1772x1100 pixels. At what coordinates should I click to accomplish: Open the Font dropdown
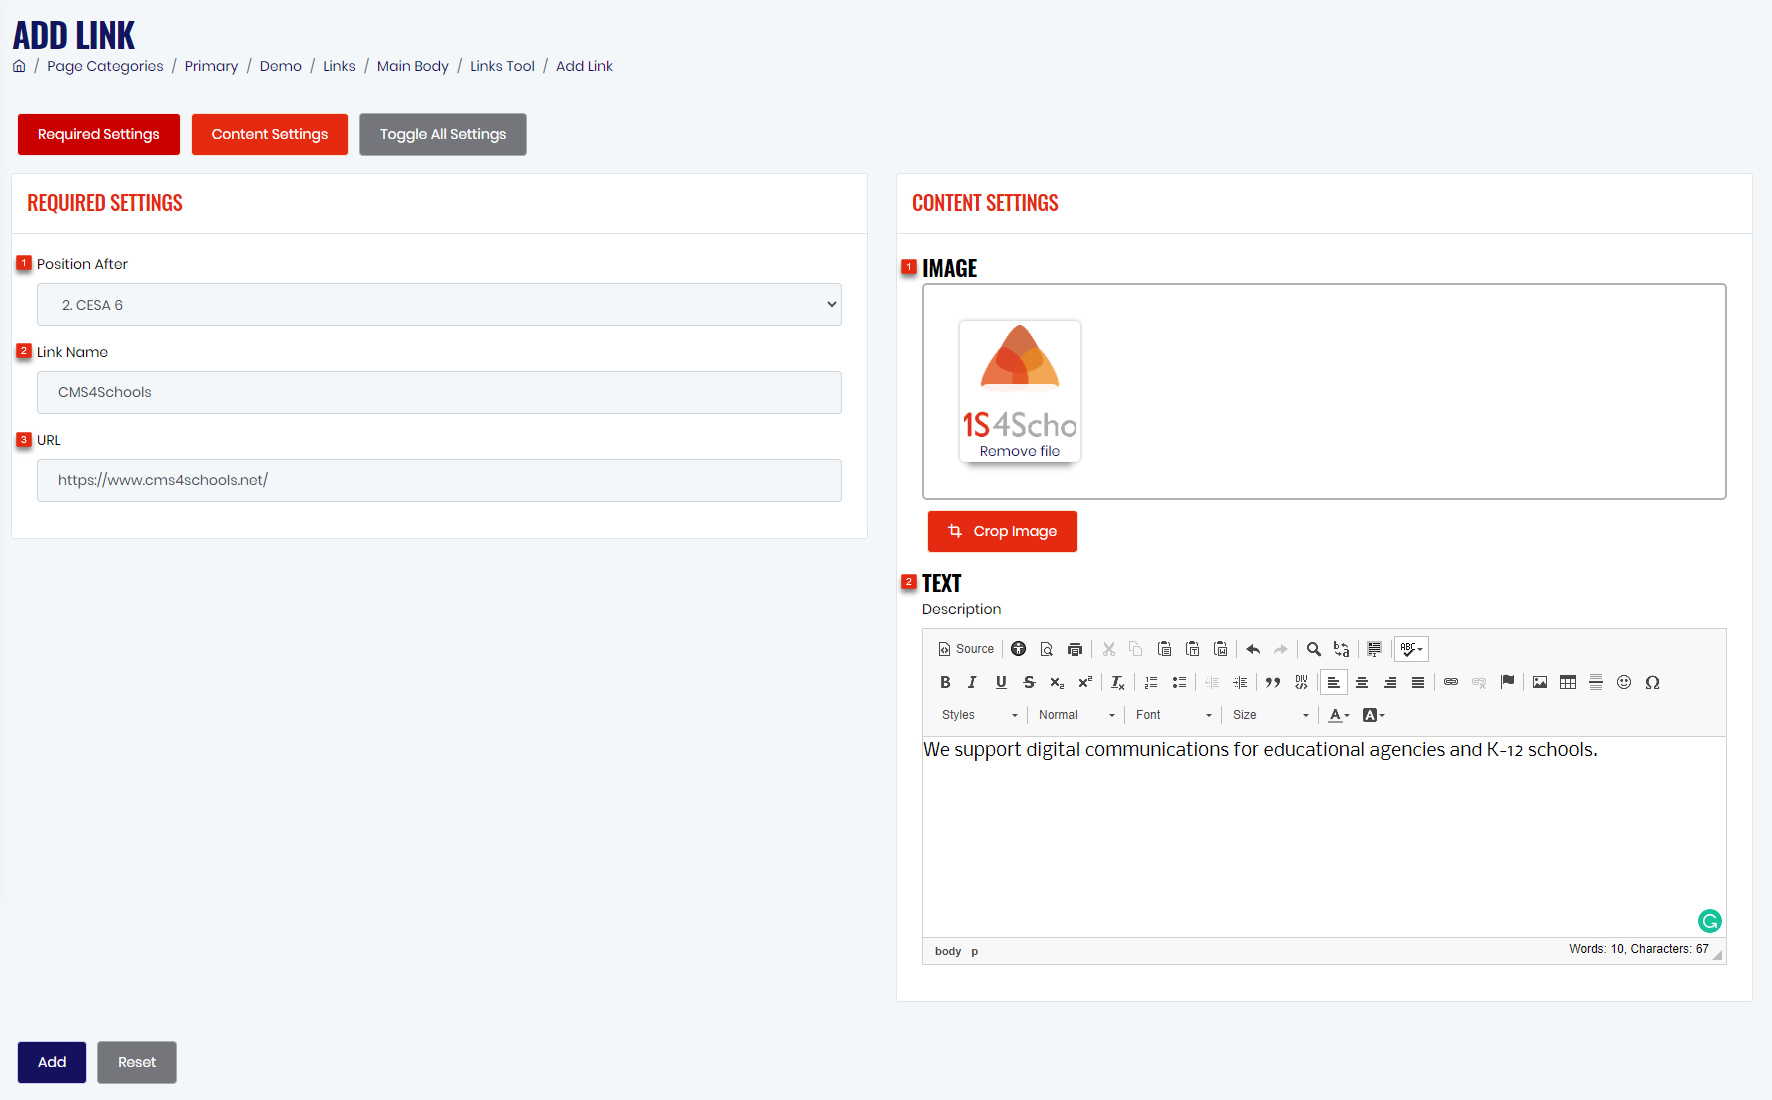[1173, 715]
